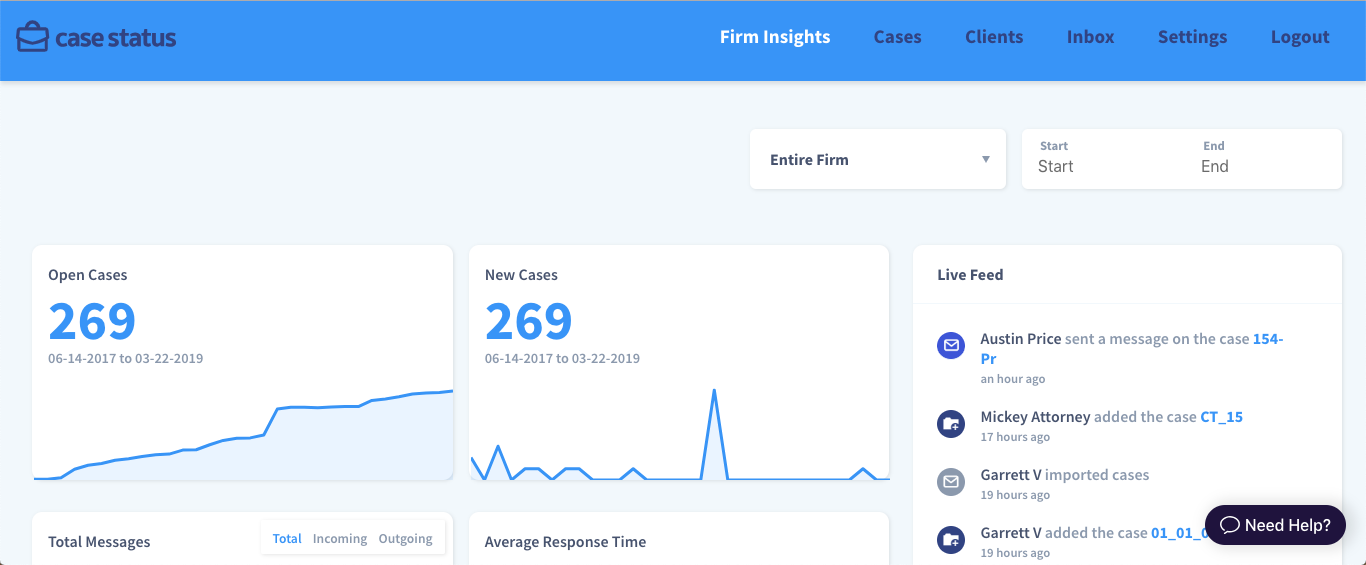Click the Logout link
The height and width of the screenshot is (565, 1366).
click(x=1300, y=37)
